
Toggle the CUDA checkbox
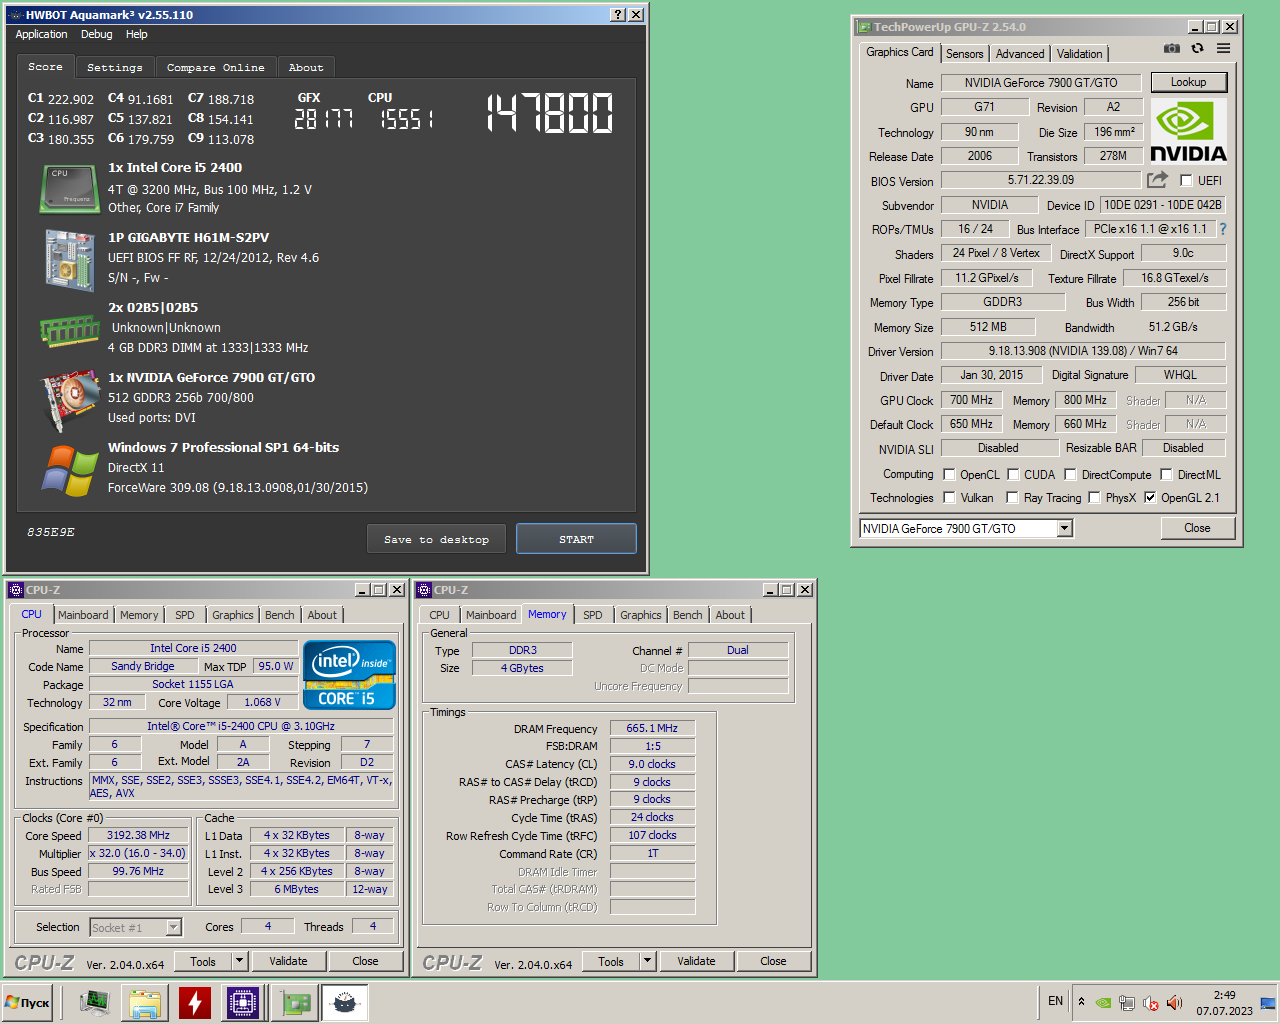(x=1013, y=475)
